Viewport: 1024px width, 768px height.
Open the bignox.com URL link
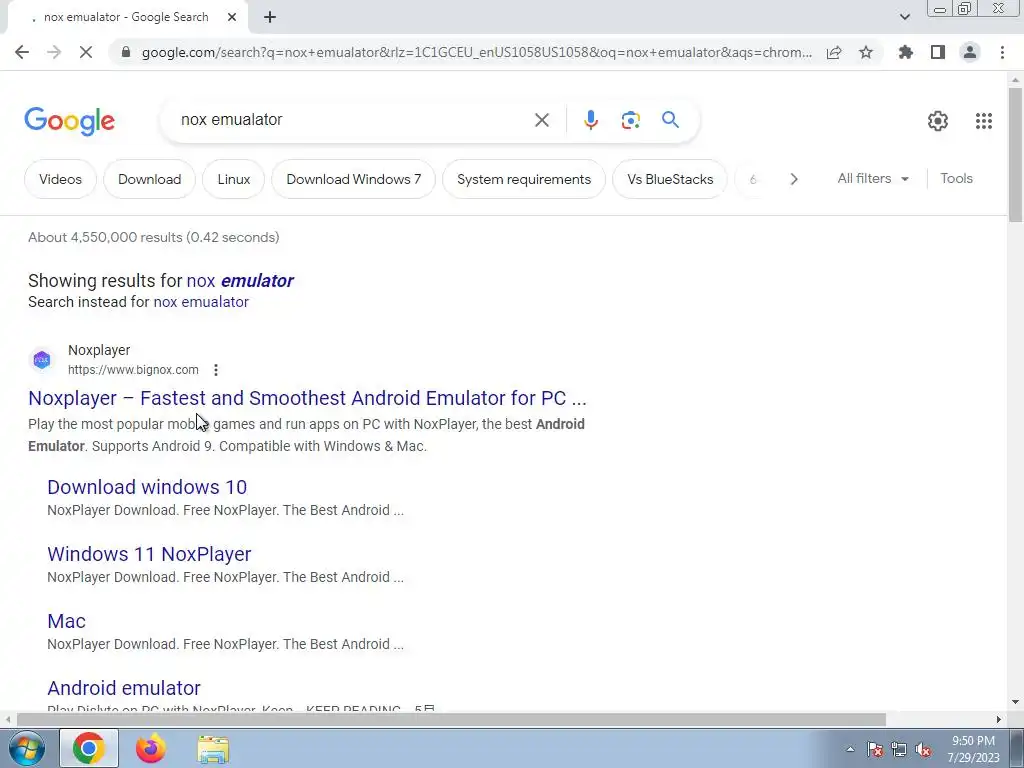(x=133, y=370)
